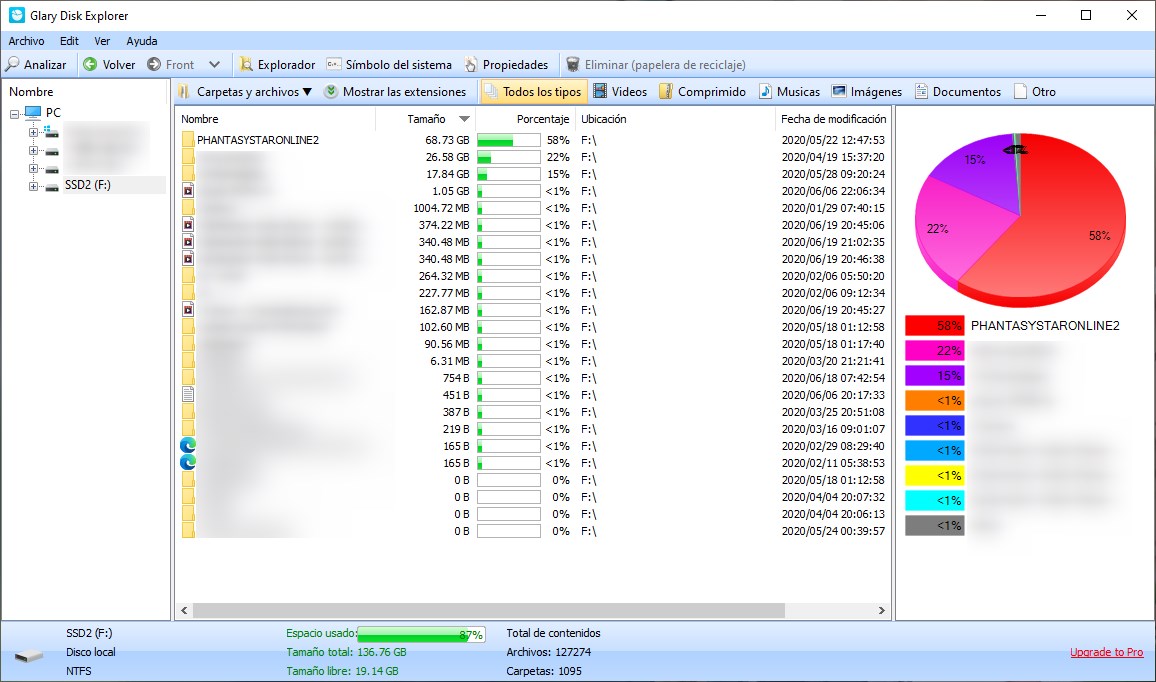
Task: Filter by Videos
Action: click(x=620, y=91)
